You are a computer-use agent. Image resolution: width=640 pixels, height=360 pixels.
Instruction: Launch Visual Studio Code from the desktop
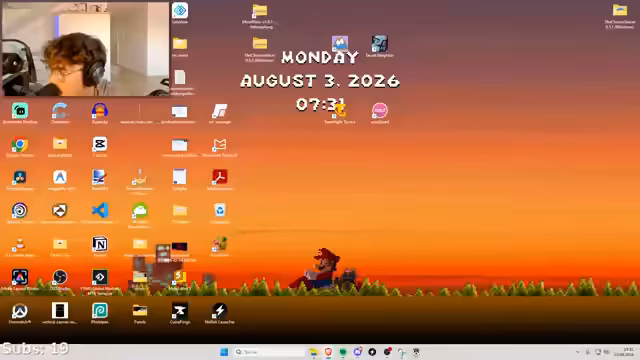point(100,211)
